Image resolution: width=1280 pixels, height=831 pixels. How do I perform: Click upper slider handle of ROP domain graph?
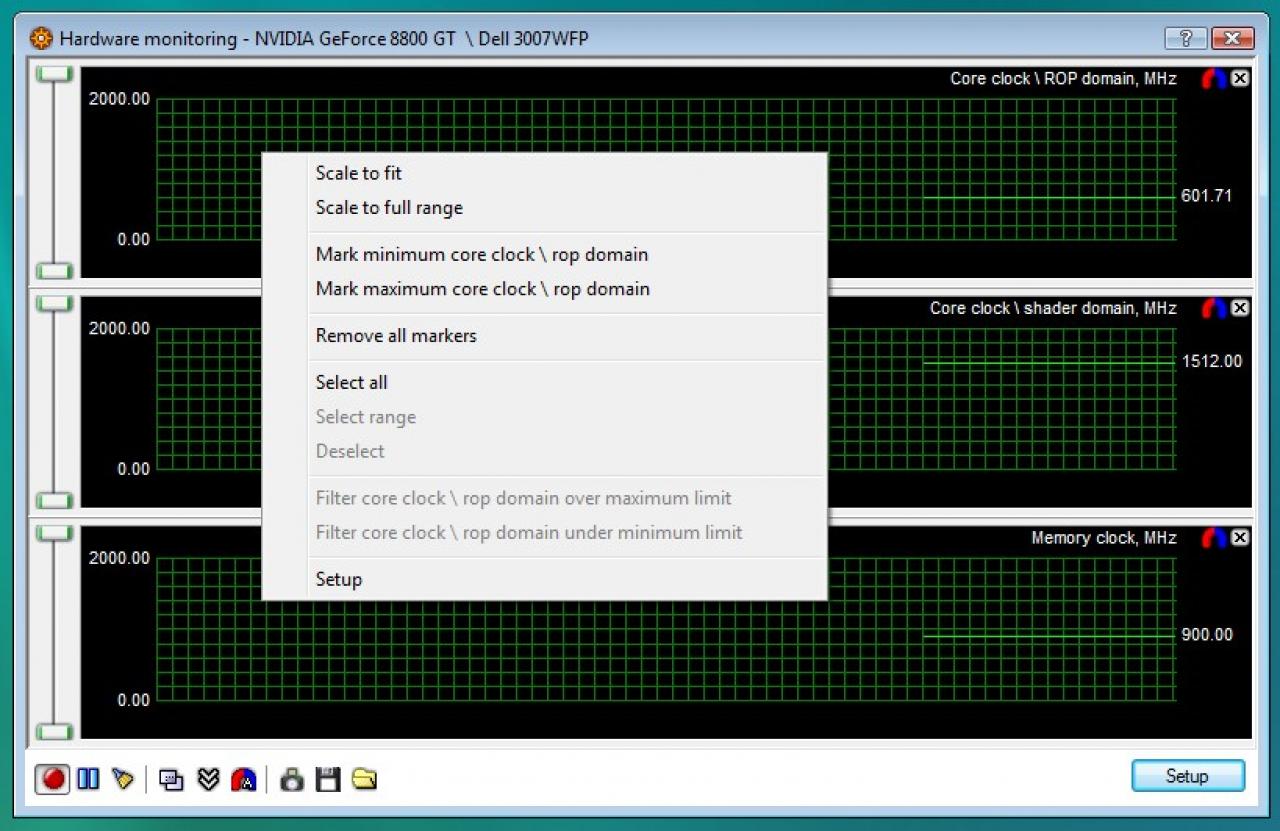[x=54, y=74]
